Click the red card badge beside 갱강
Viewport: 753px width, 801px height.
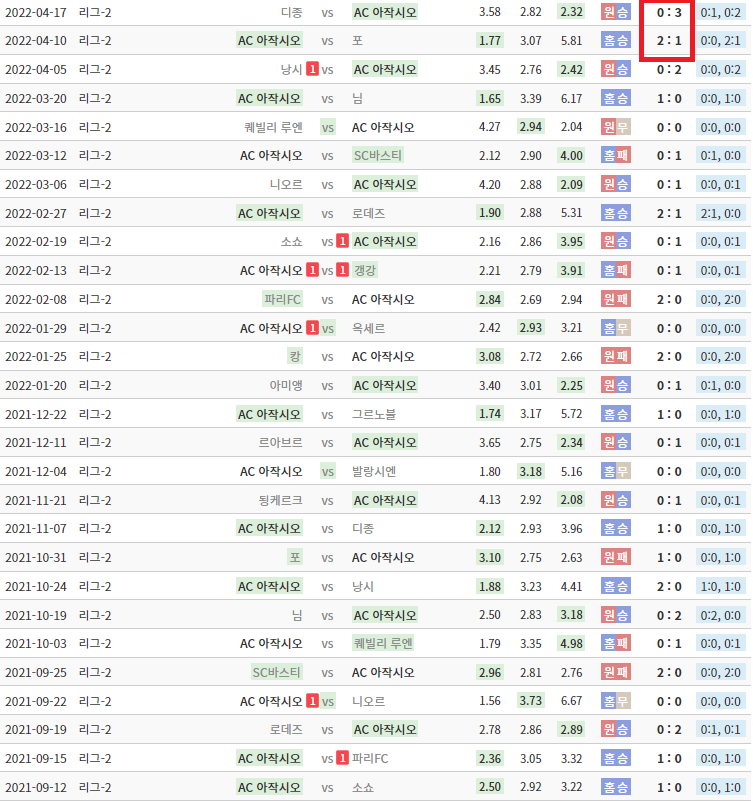343,270
